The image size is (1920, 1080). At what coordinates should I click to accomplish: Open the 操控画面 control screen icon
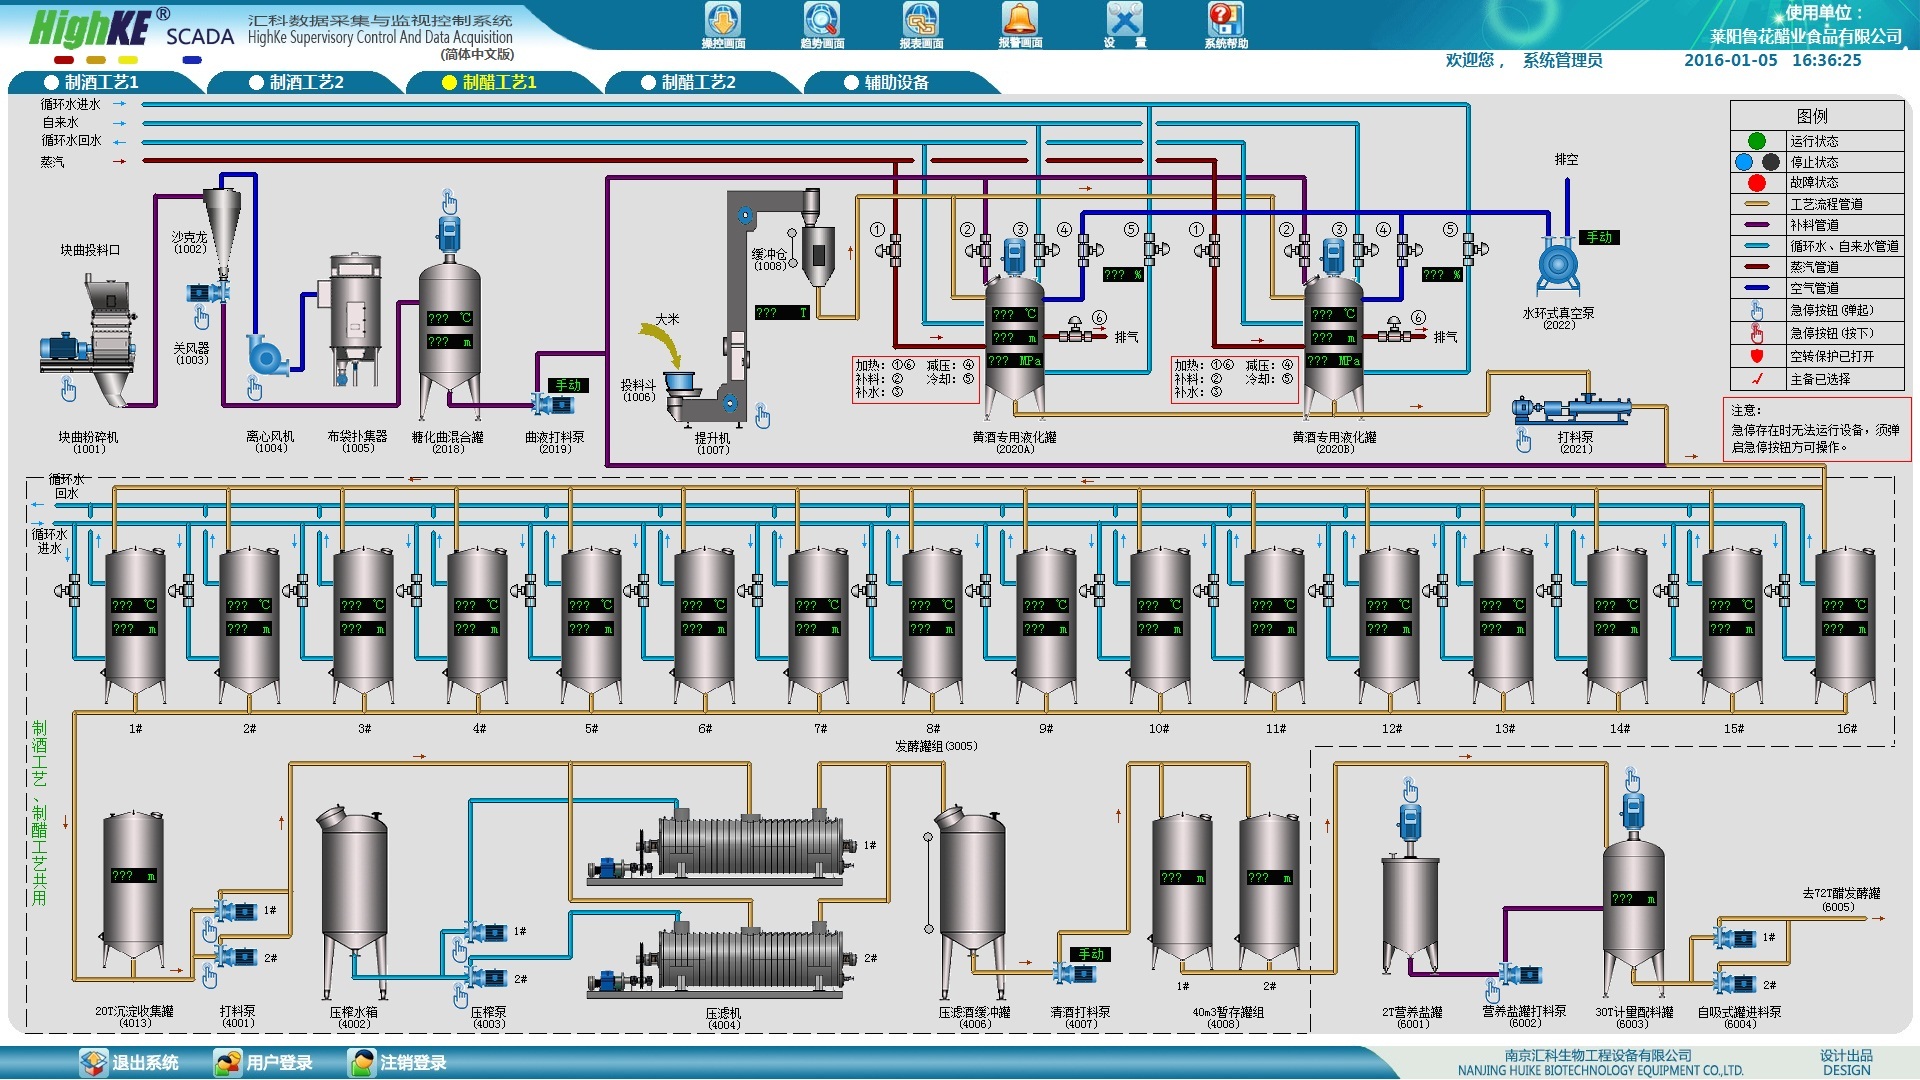point(723,25)
